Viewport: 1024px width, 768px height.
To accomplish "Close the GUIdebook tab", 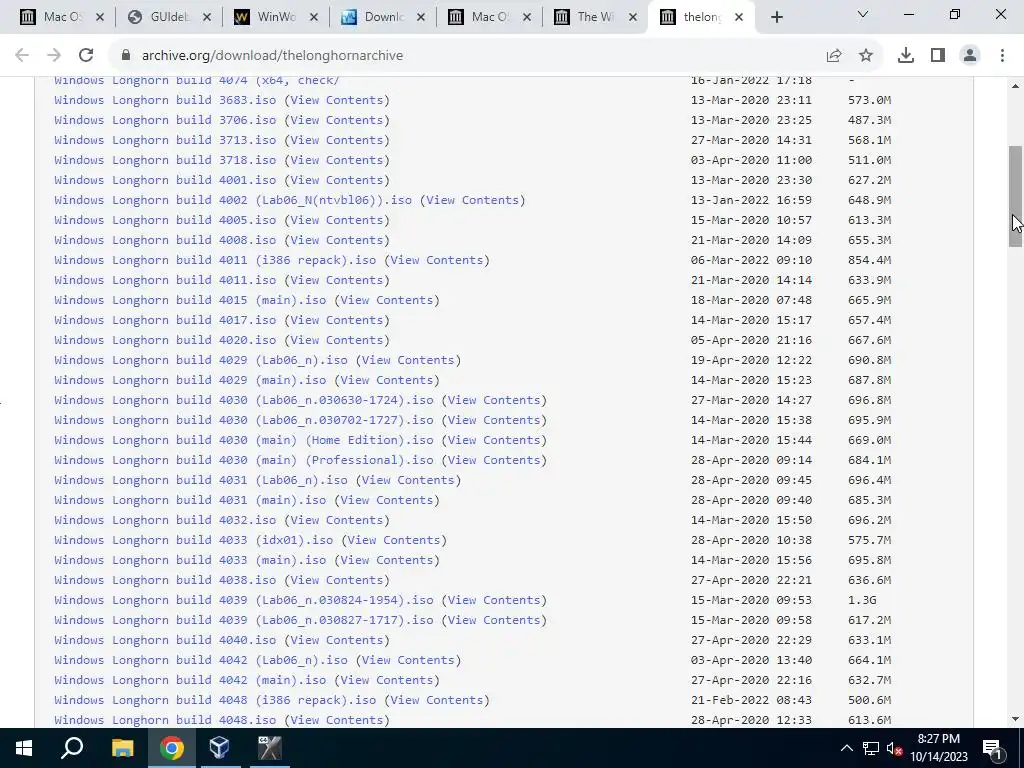I will coord(207,17).
